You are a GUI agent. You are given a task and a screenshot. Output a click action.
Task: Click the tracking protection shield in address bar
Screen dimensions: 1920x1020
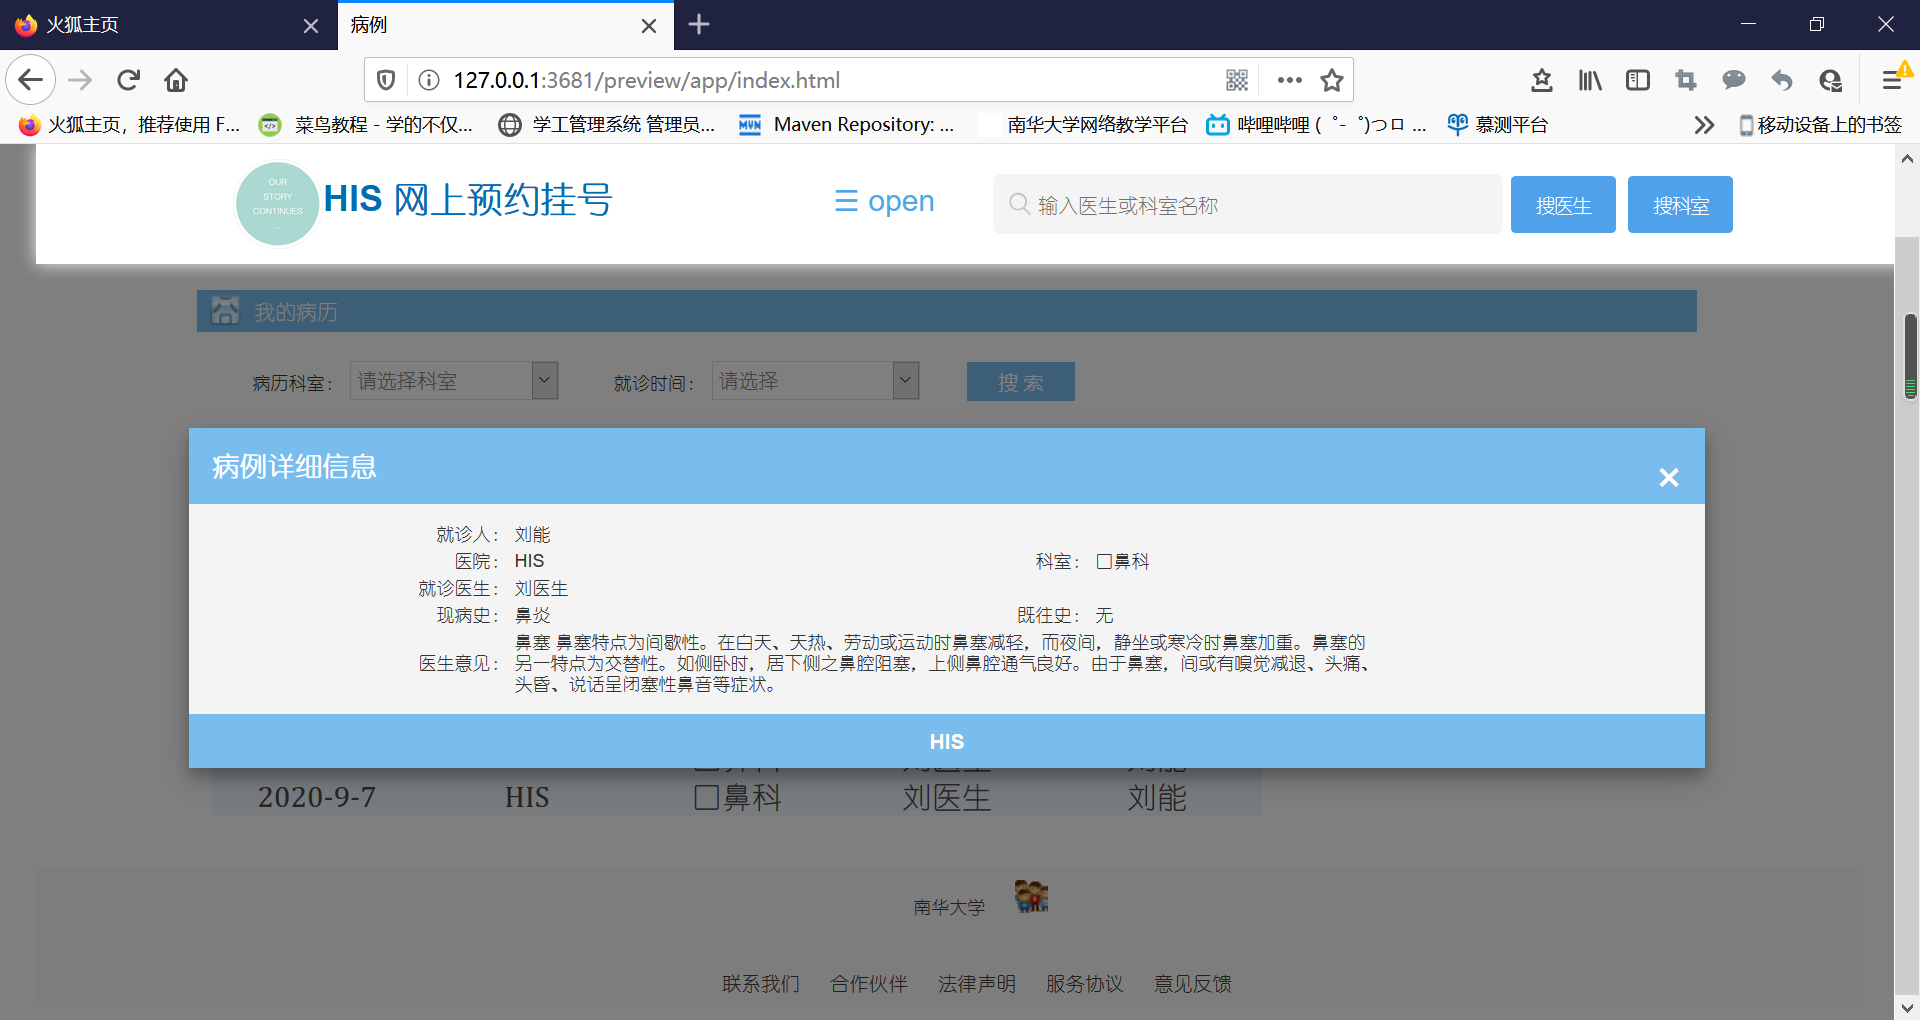click(385, 80)
